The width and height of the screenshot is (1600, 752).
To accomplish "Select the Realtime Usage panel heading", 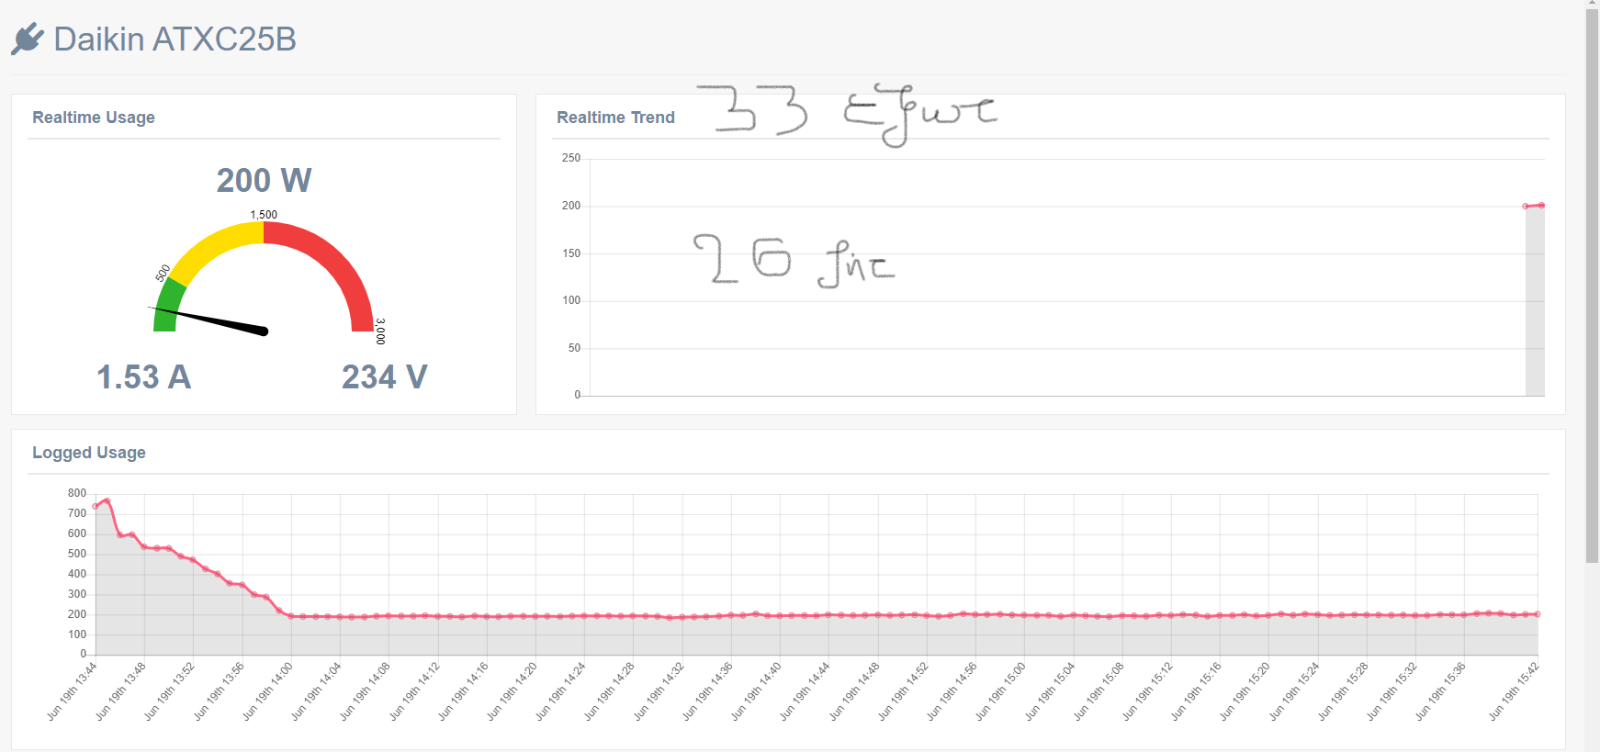I will click(x=94, y=117).
